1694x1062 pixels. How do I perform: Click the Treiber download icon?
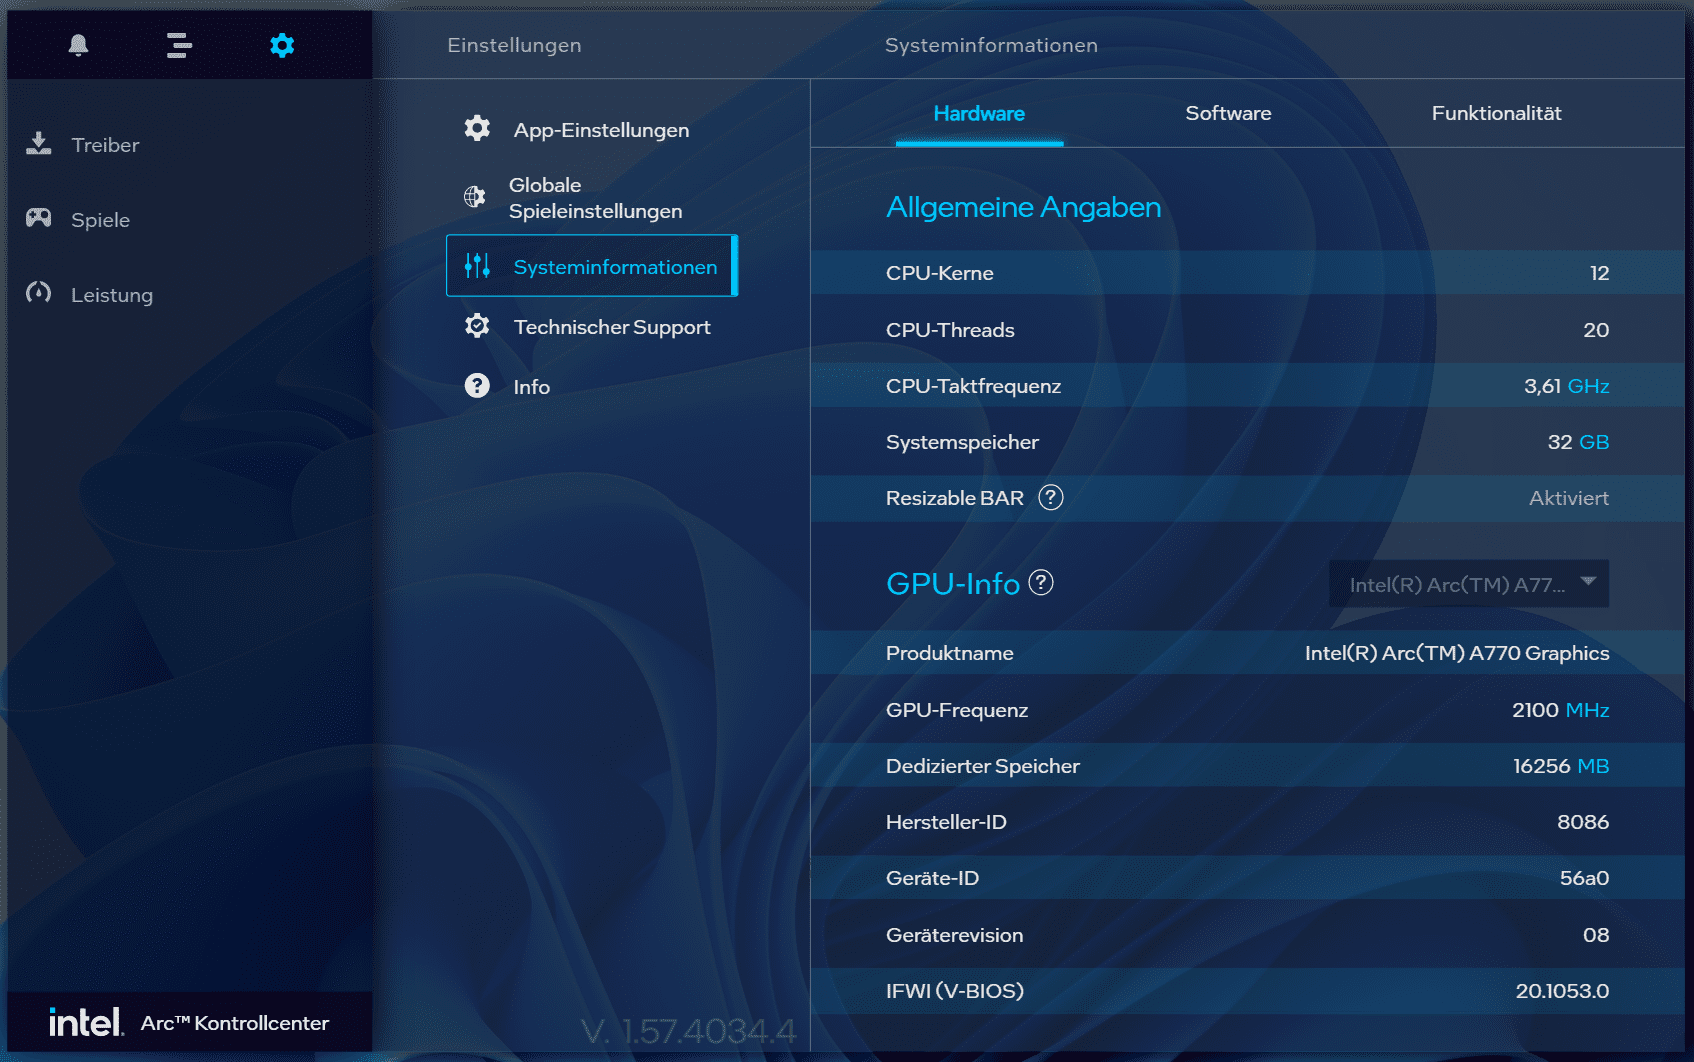click(39, 144)
